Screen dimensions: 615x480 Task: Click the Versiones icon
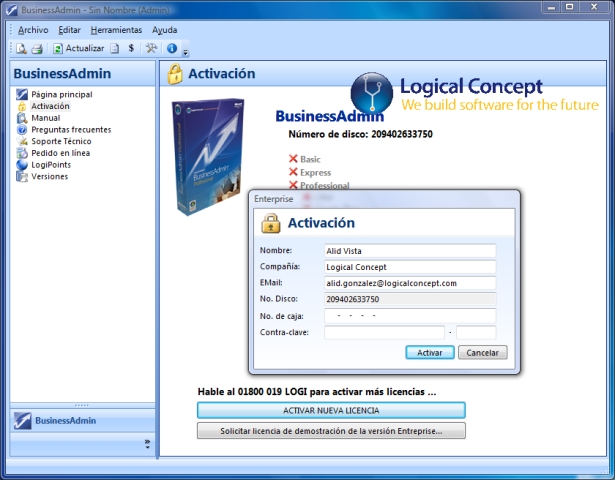pyautogui.click(x=22, y=176)
